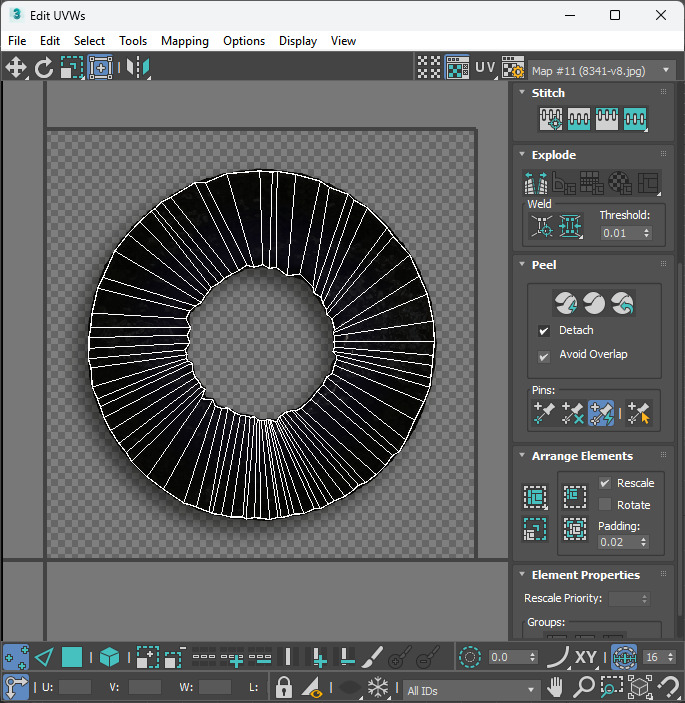The image size is (685, 703).
Task: Open the Tools menu
Action: [133, 41]
